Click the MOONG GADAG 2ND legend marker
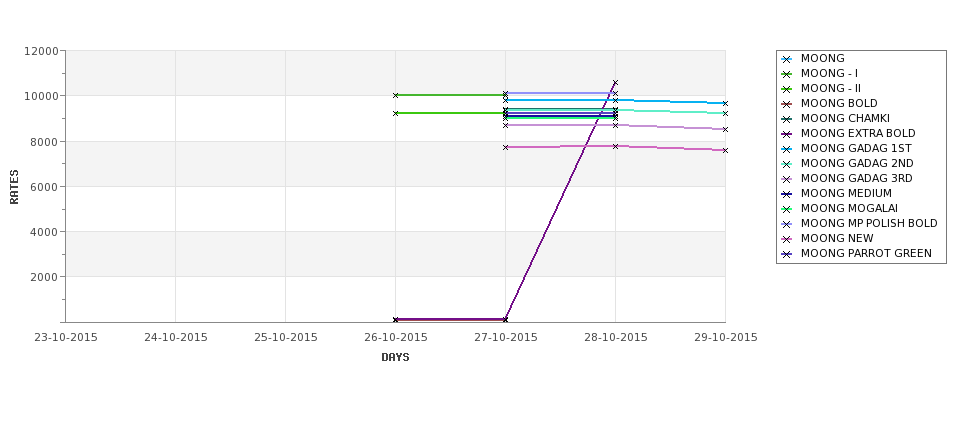Viewport: 975px width, 429px height. point(787,164)
